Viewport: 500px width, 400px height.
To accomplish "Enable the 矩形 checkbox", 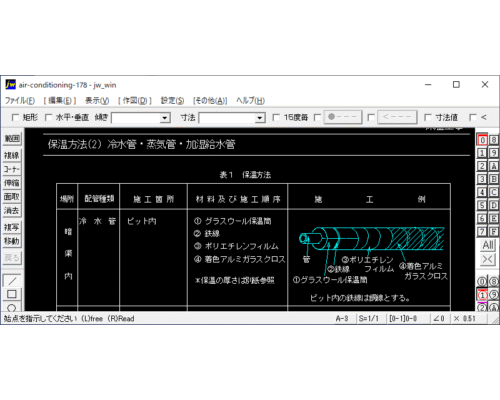I will pos(15,118).
